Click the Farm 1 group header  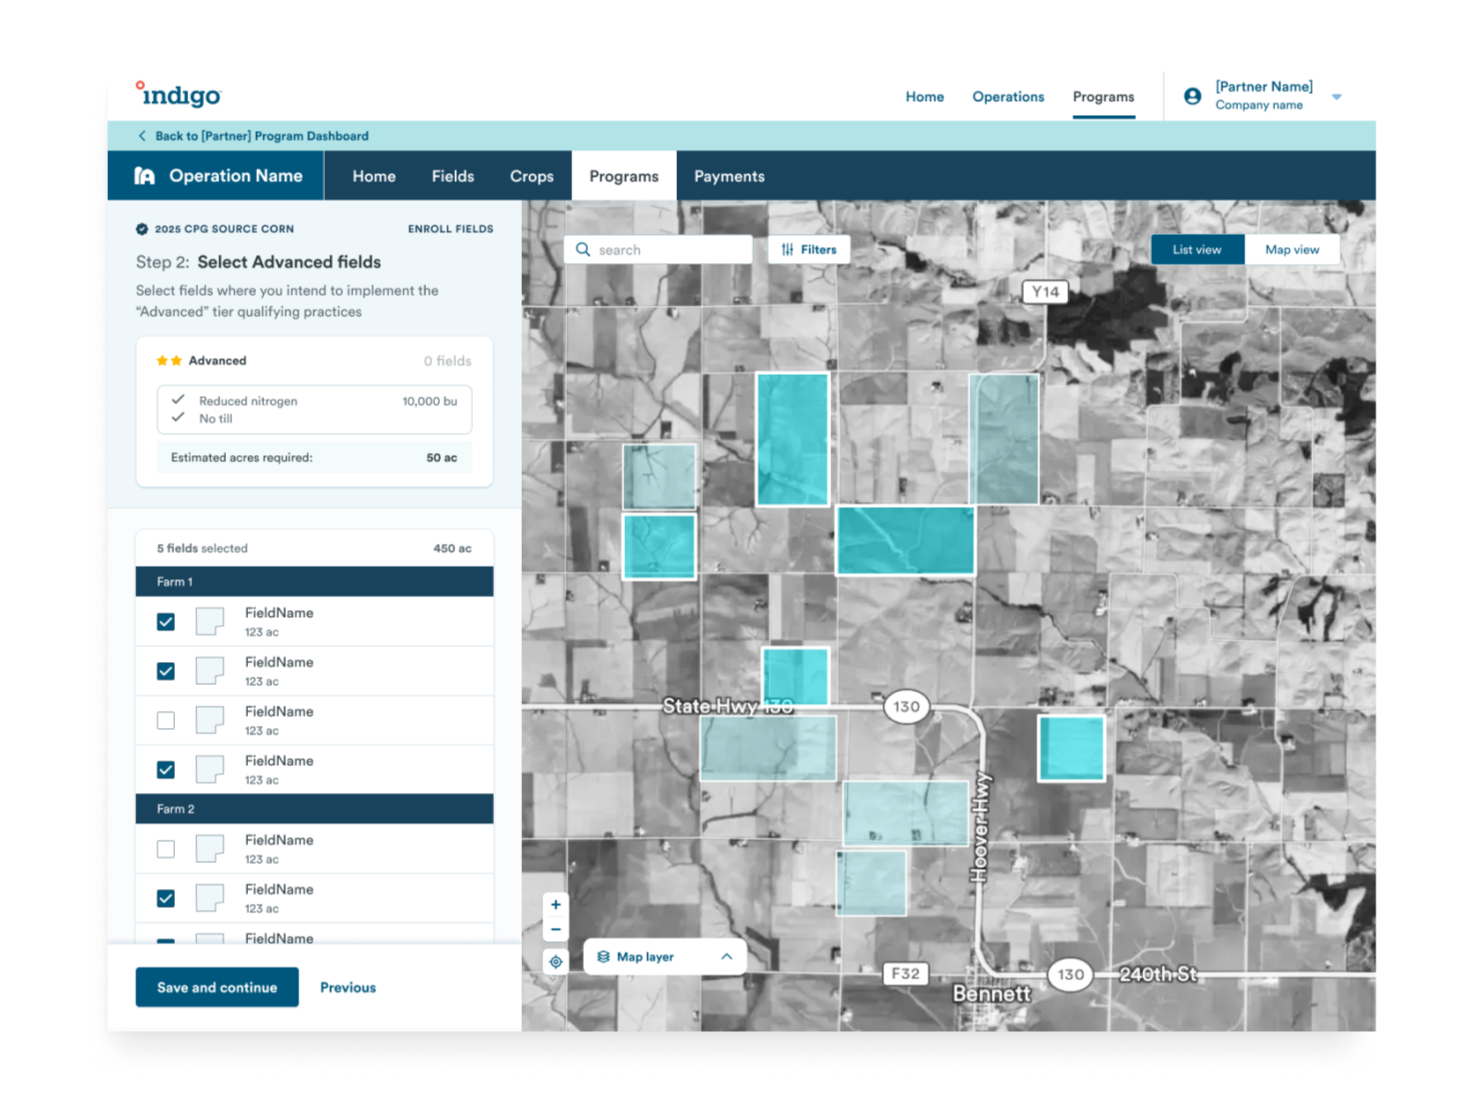[x=314, y=582]
